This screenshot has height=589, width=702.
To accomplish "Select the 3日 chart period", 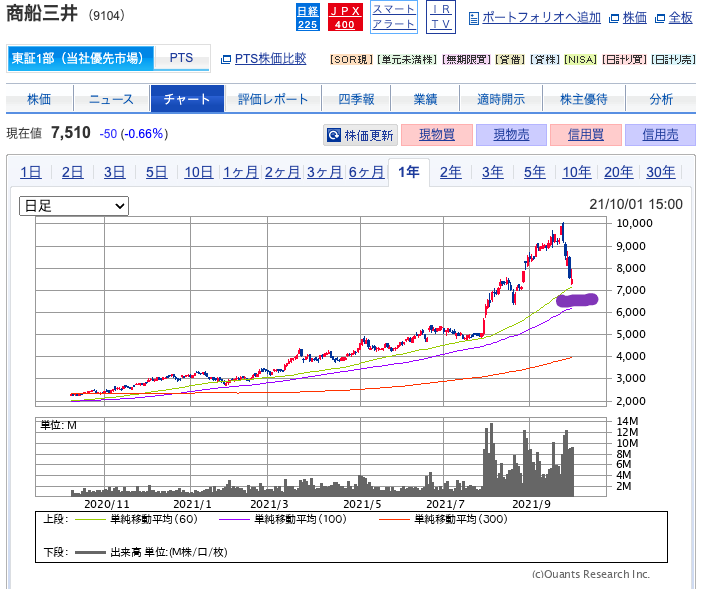I will coord(115,172).
